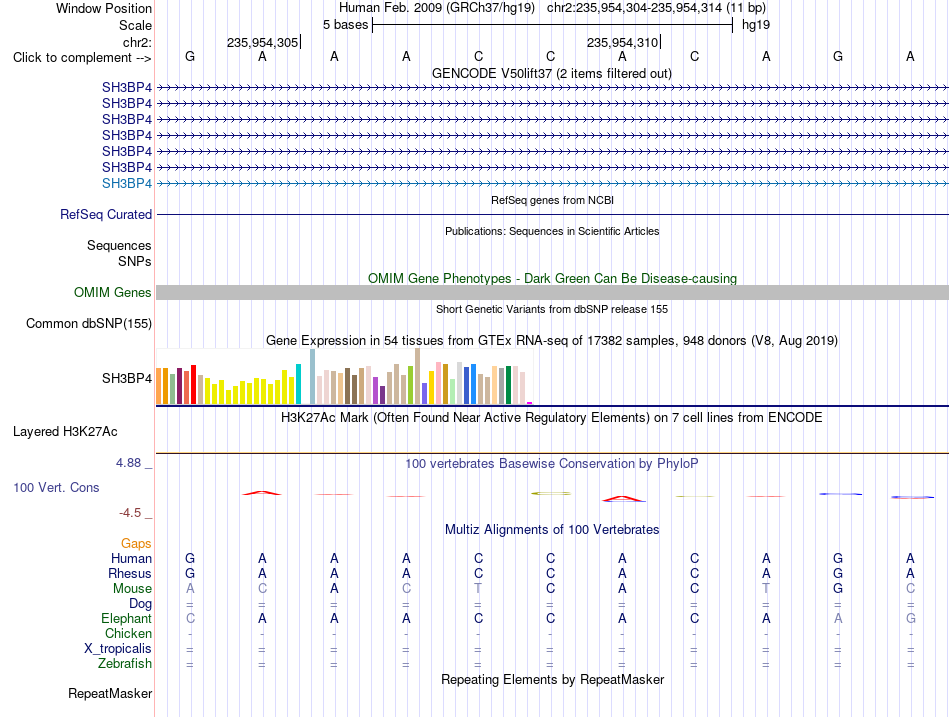The width and height of the screenshot is (950, 717).
Task: Click 'Human Feb. 2009 (GRCh37/hg19)' header text
Action: 437,8
